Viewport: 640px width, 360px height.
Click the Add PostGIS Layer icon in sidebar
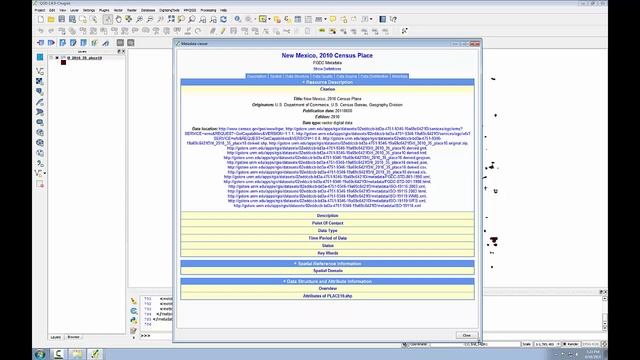40,91
